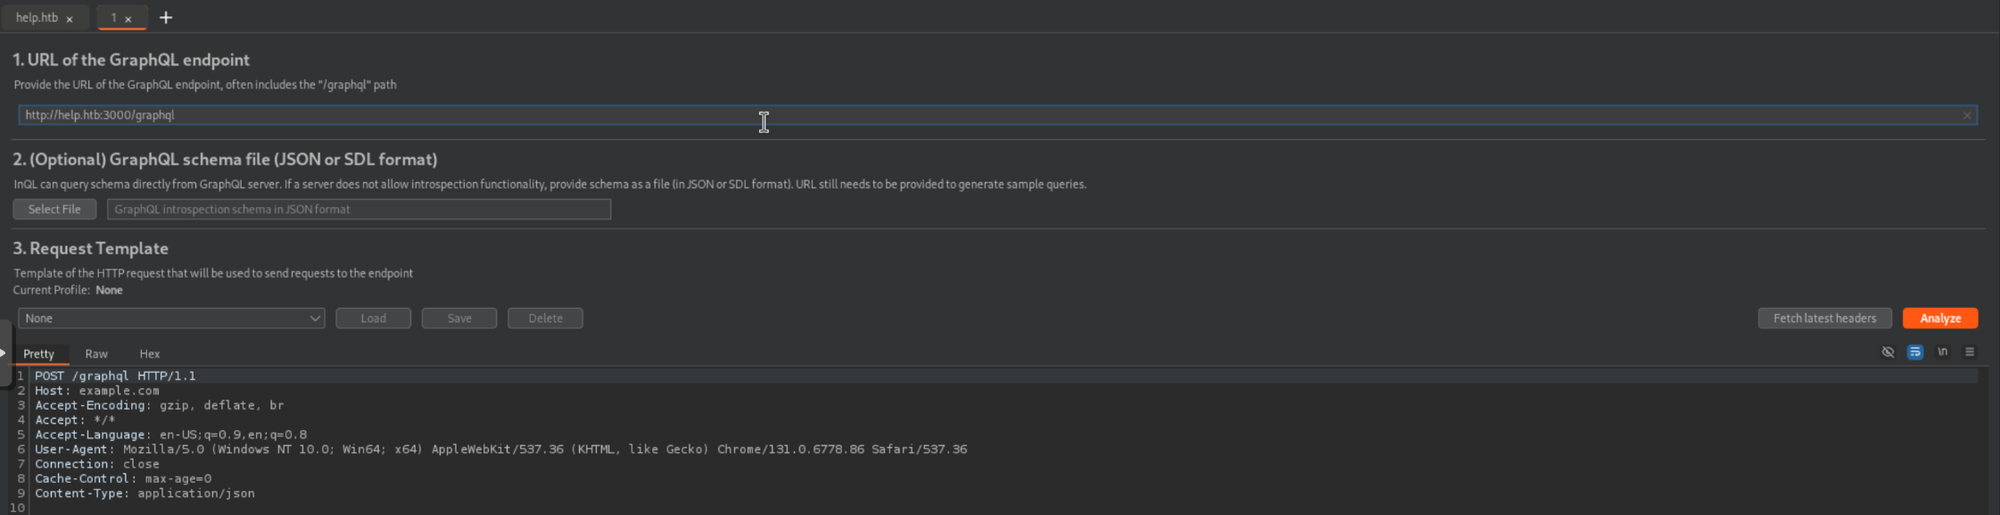Image resolution: width=2000 pixels, height=515 pixels.
Task: Toggle the \n non-printable characters icon
Action: click(1942, 352)
